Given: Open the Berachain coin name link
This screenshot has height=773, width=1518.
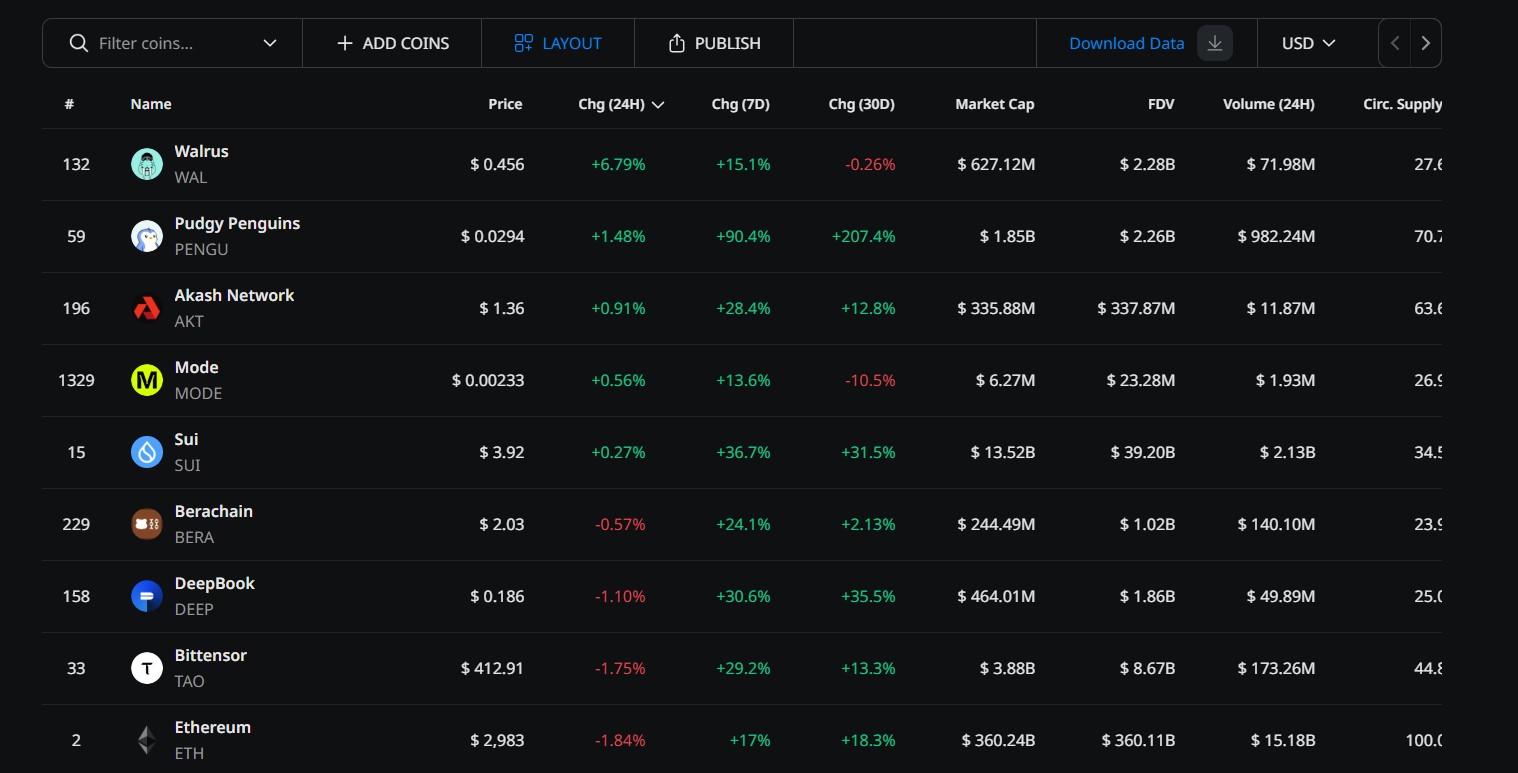Looking at the screenshot, I should point(214,511).
